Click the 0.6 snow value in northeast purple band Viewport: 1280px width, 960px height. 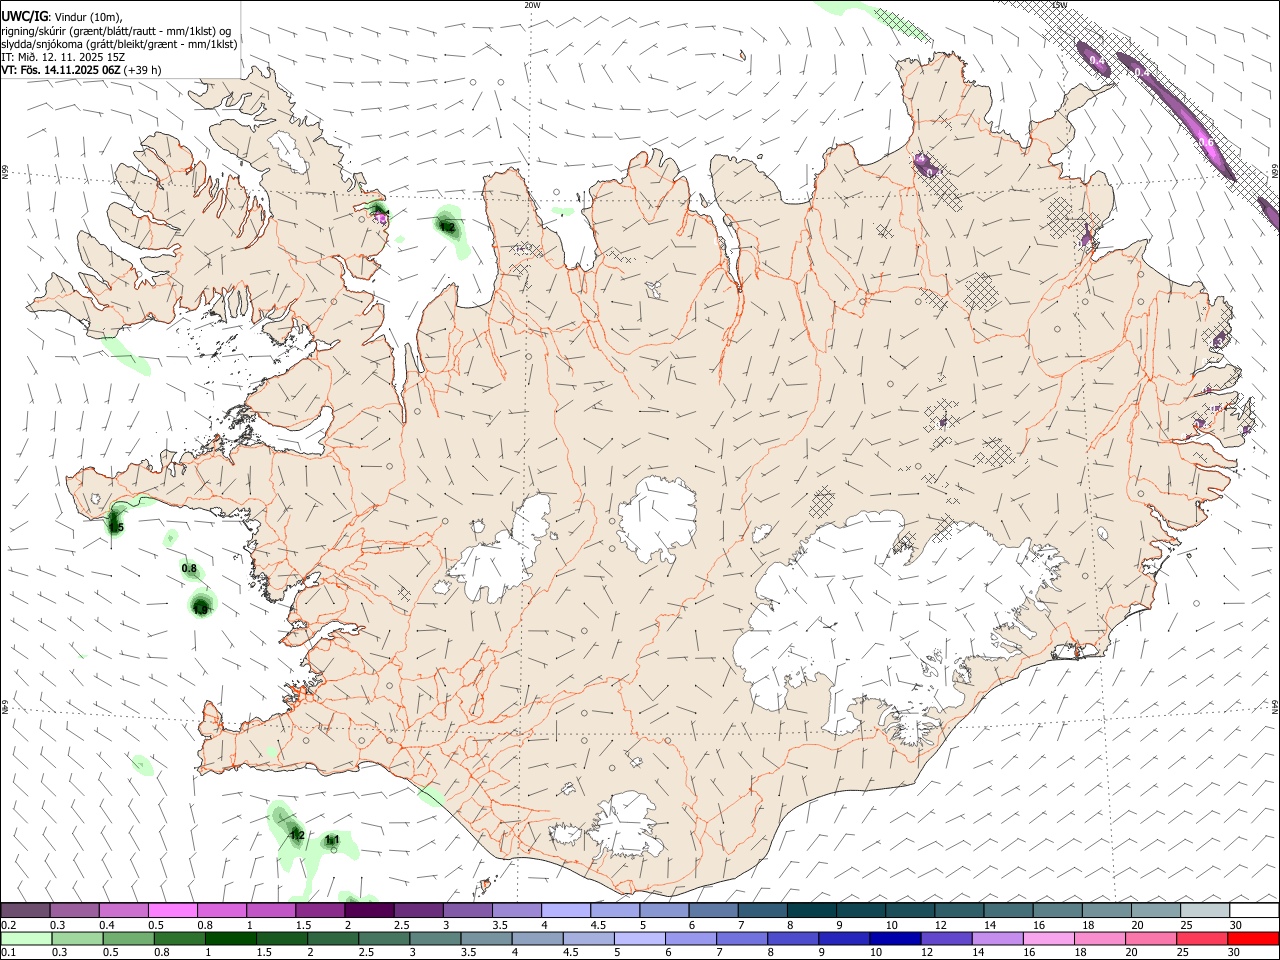pos(1208,143)
